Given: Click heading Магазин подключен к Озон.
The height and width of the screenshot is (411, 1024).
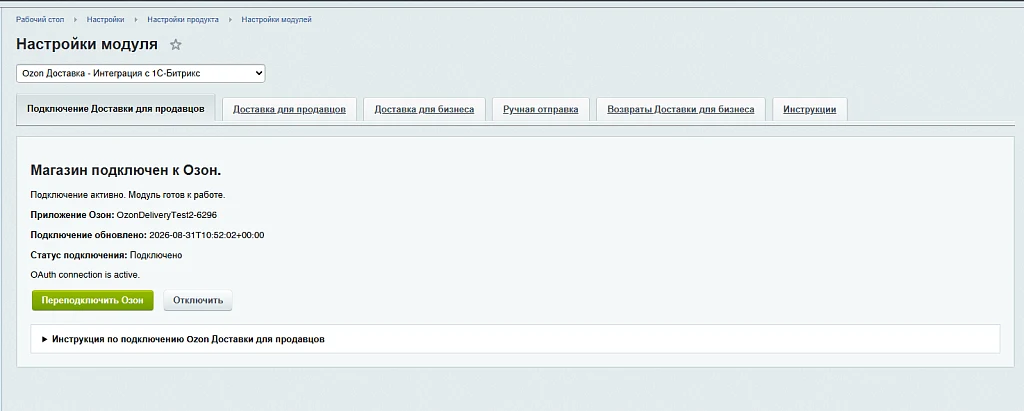Looking at the screenshot, I should coord(126,171).
